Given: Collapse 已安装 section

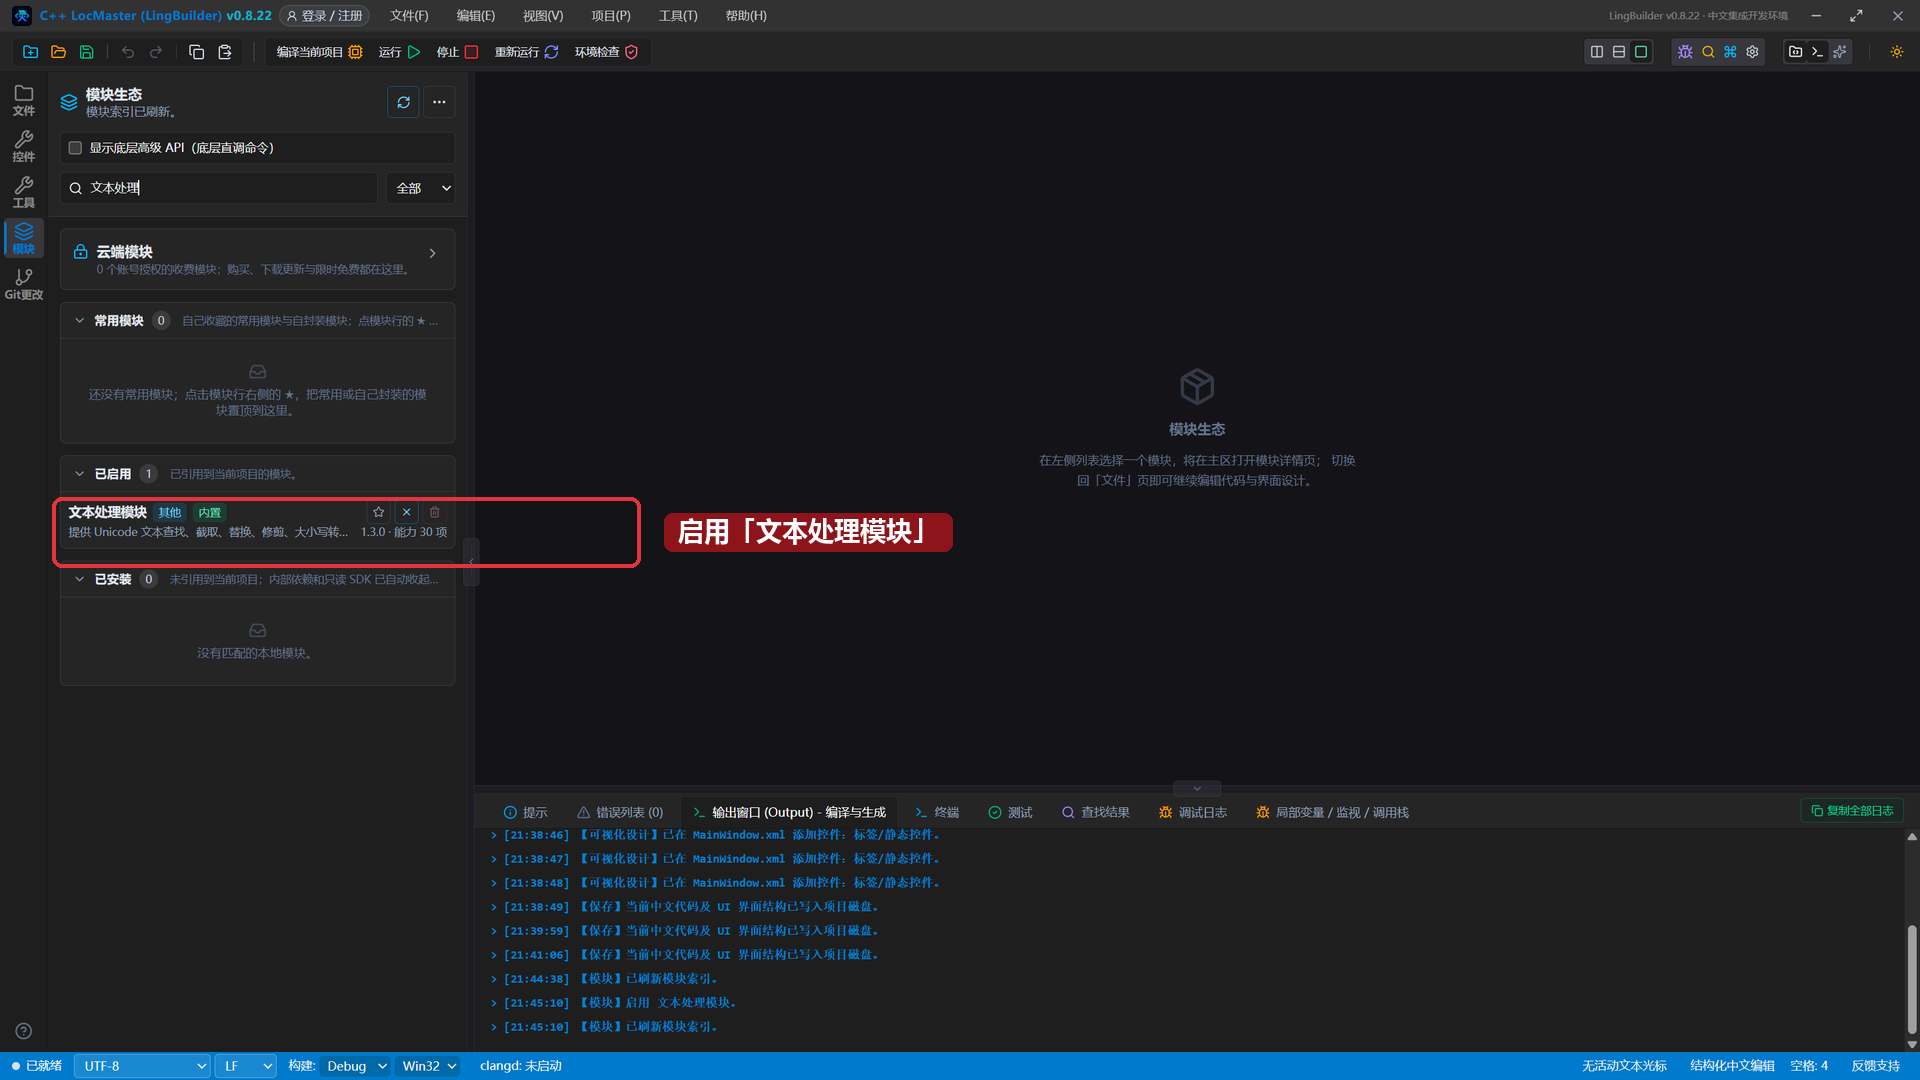Looking at the screenshot, I should (x=79, y=579).
